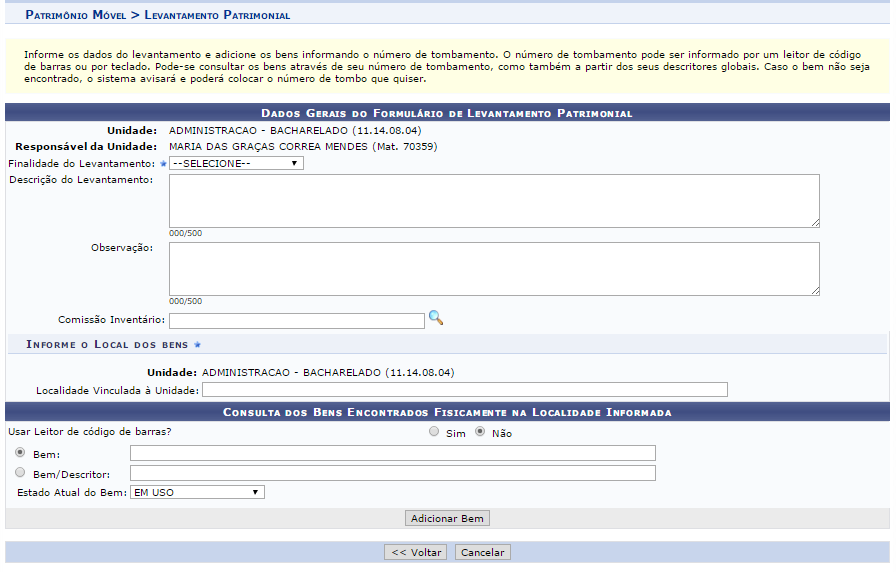Select Sim for barcode reader usage
This screenshot has width=896, height=572.
point(433,432)
